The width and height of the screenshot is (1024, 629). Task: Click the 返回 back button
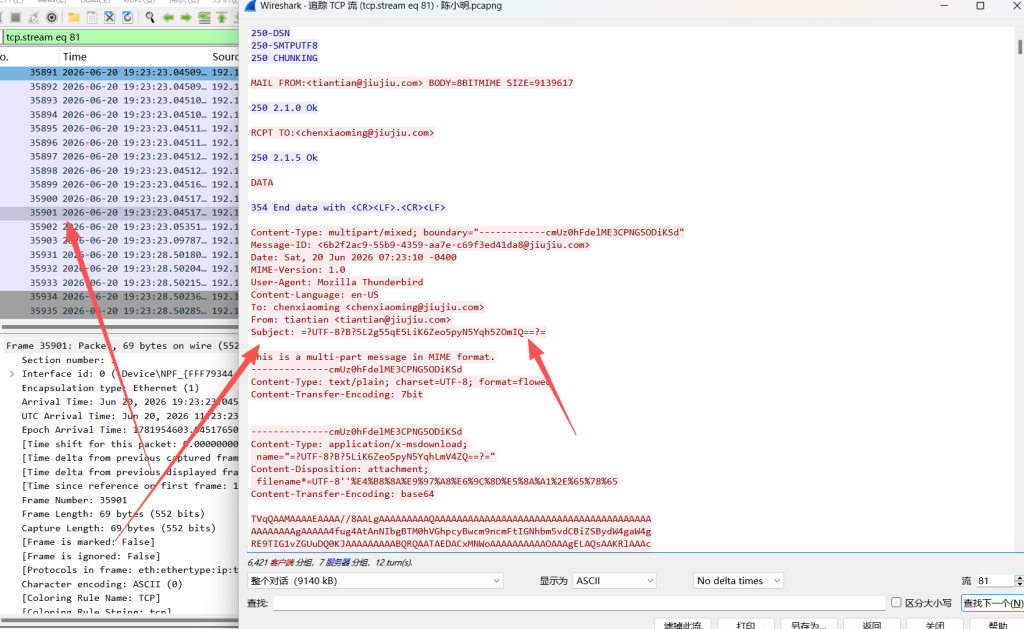click(x=871, y=624)
